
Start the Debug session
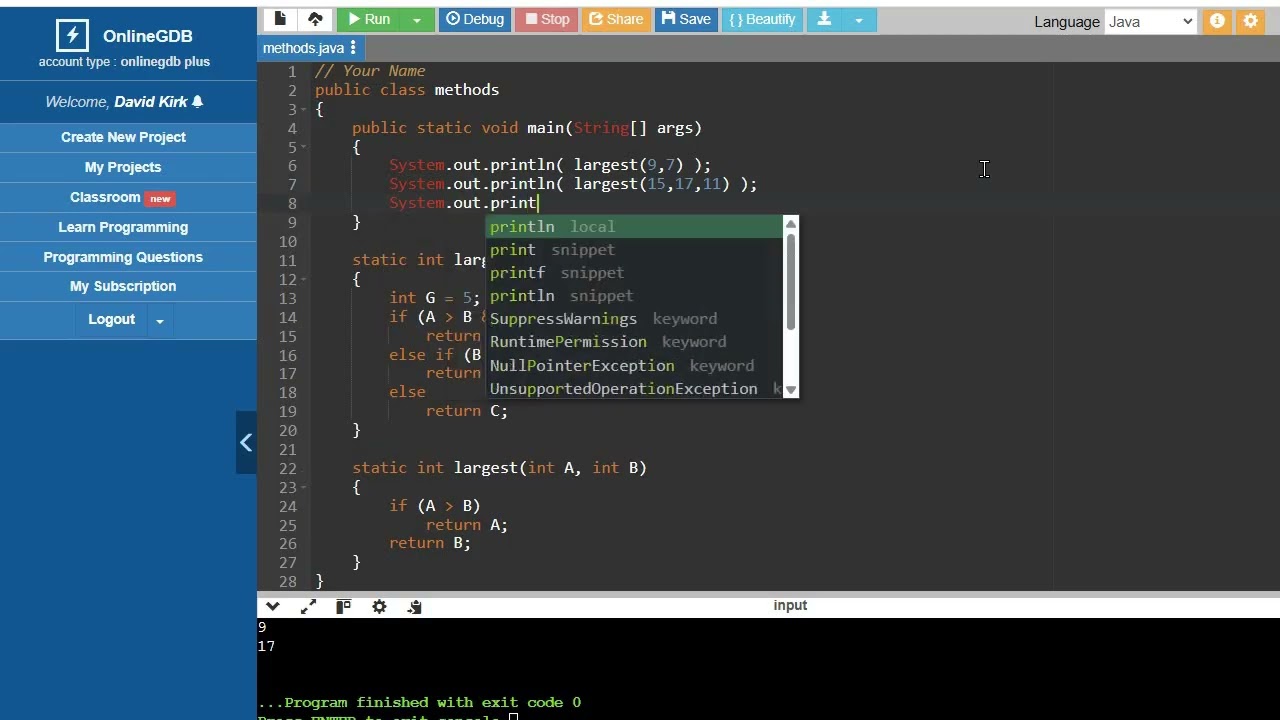475,19
